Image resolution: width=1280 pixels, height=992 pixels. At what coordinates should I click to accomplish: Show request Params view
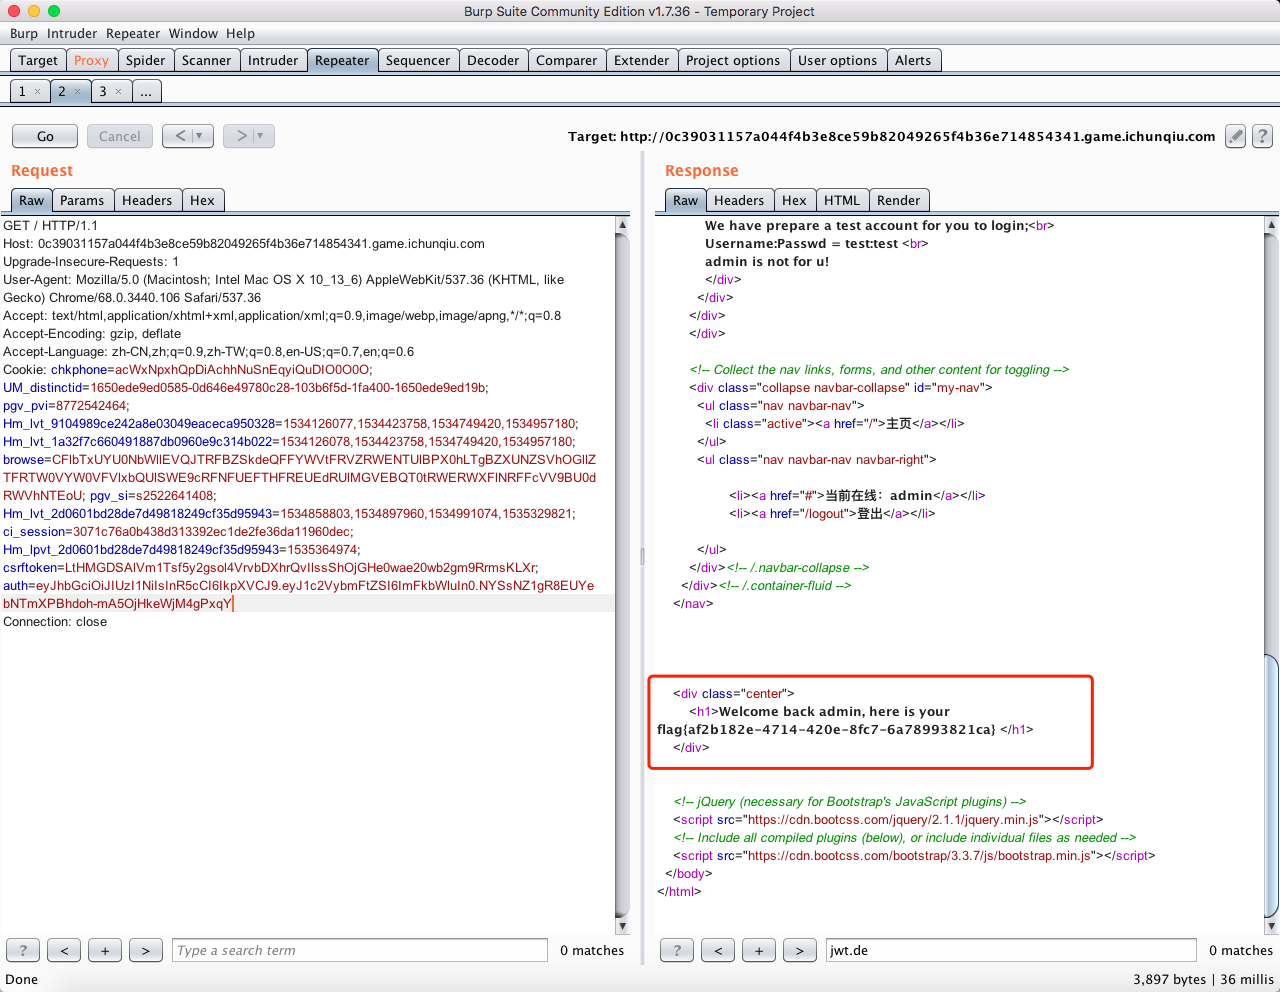(x=82, y=200)
